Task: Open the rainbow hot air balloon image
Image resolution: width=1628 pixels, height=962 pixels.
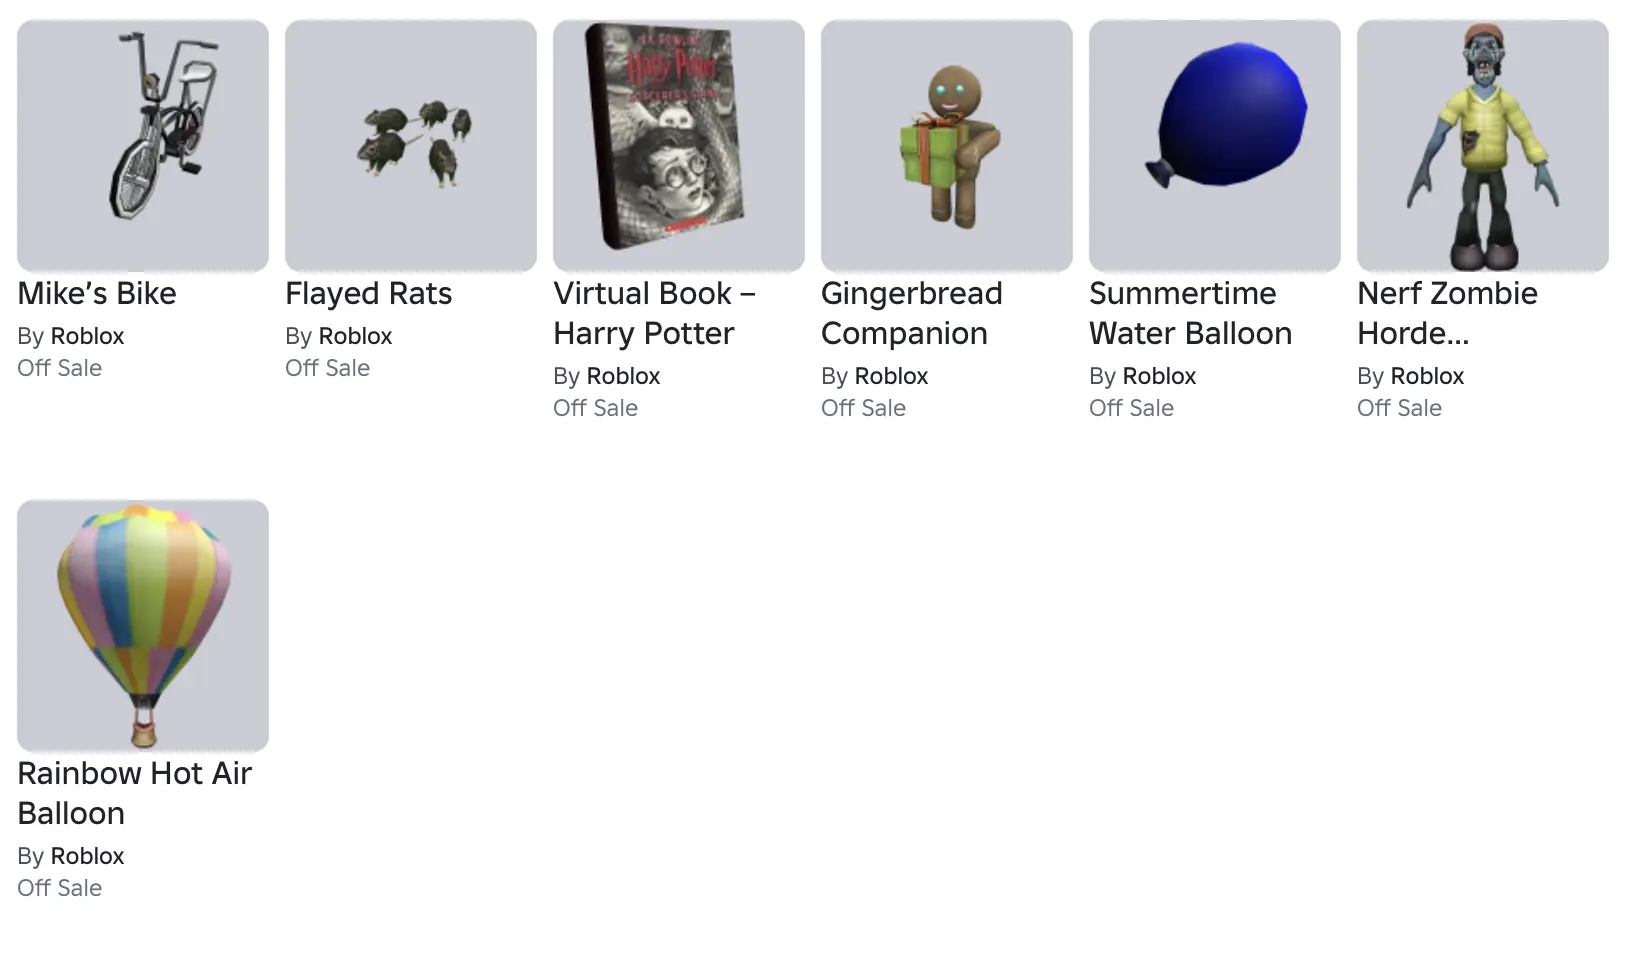Action: pyautogui.click(x=143, y=625)
